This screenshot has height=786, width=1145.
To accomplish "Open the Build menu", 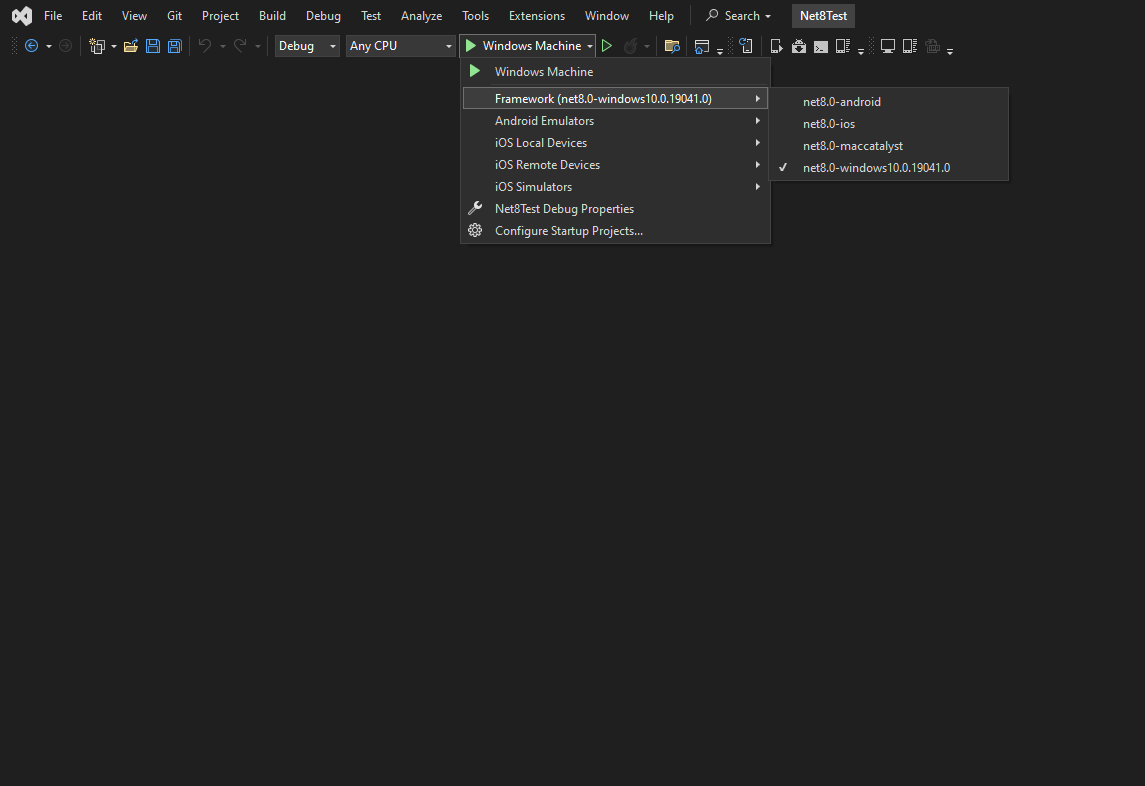I will tap(272, 15).
